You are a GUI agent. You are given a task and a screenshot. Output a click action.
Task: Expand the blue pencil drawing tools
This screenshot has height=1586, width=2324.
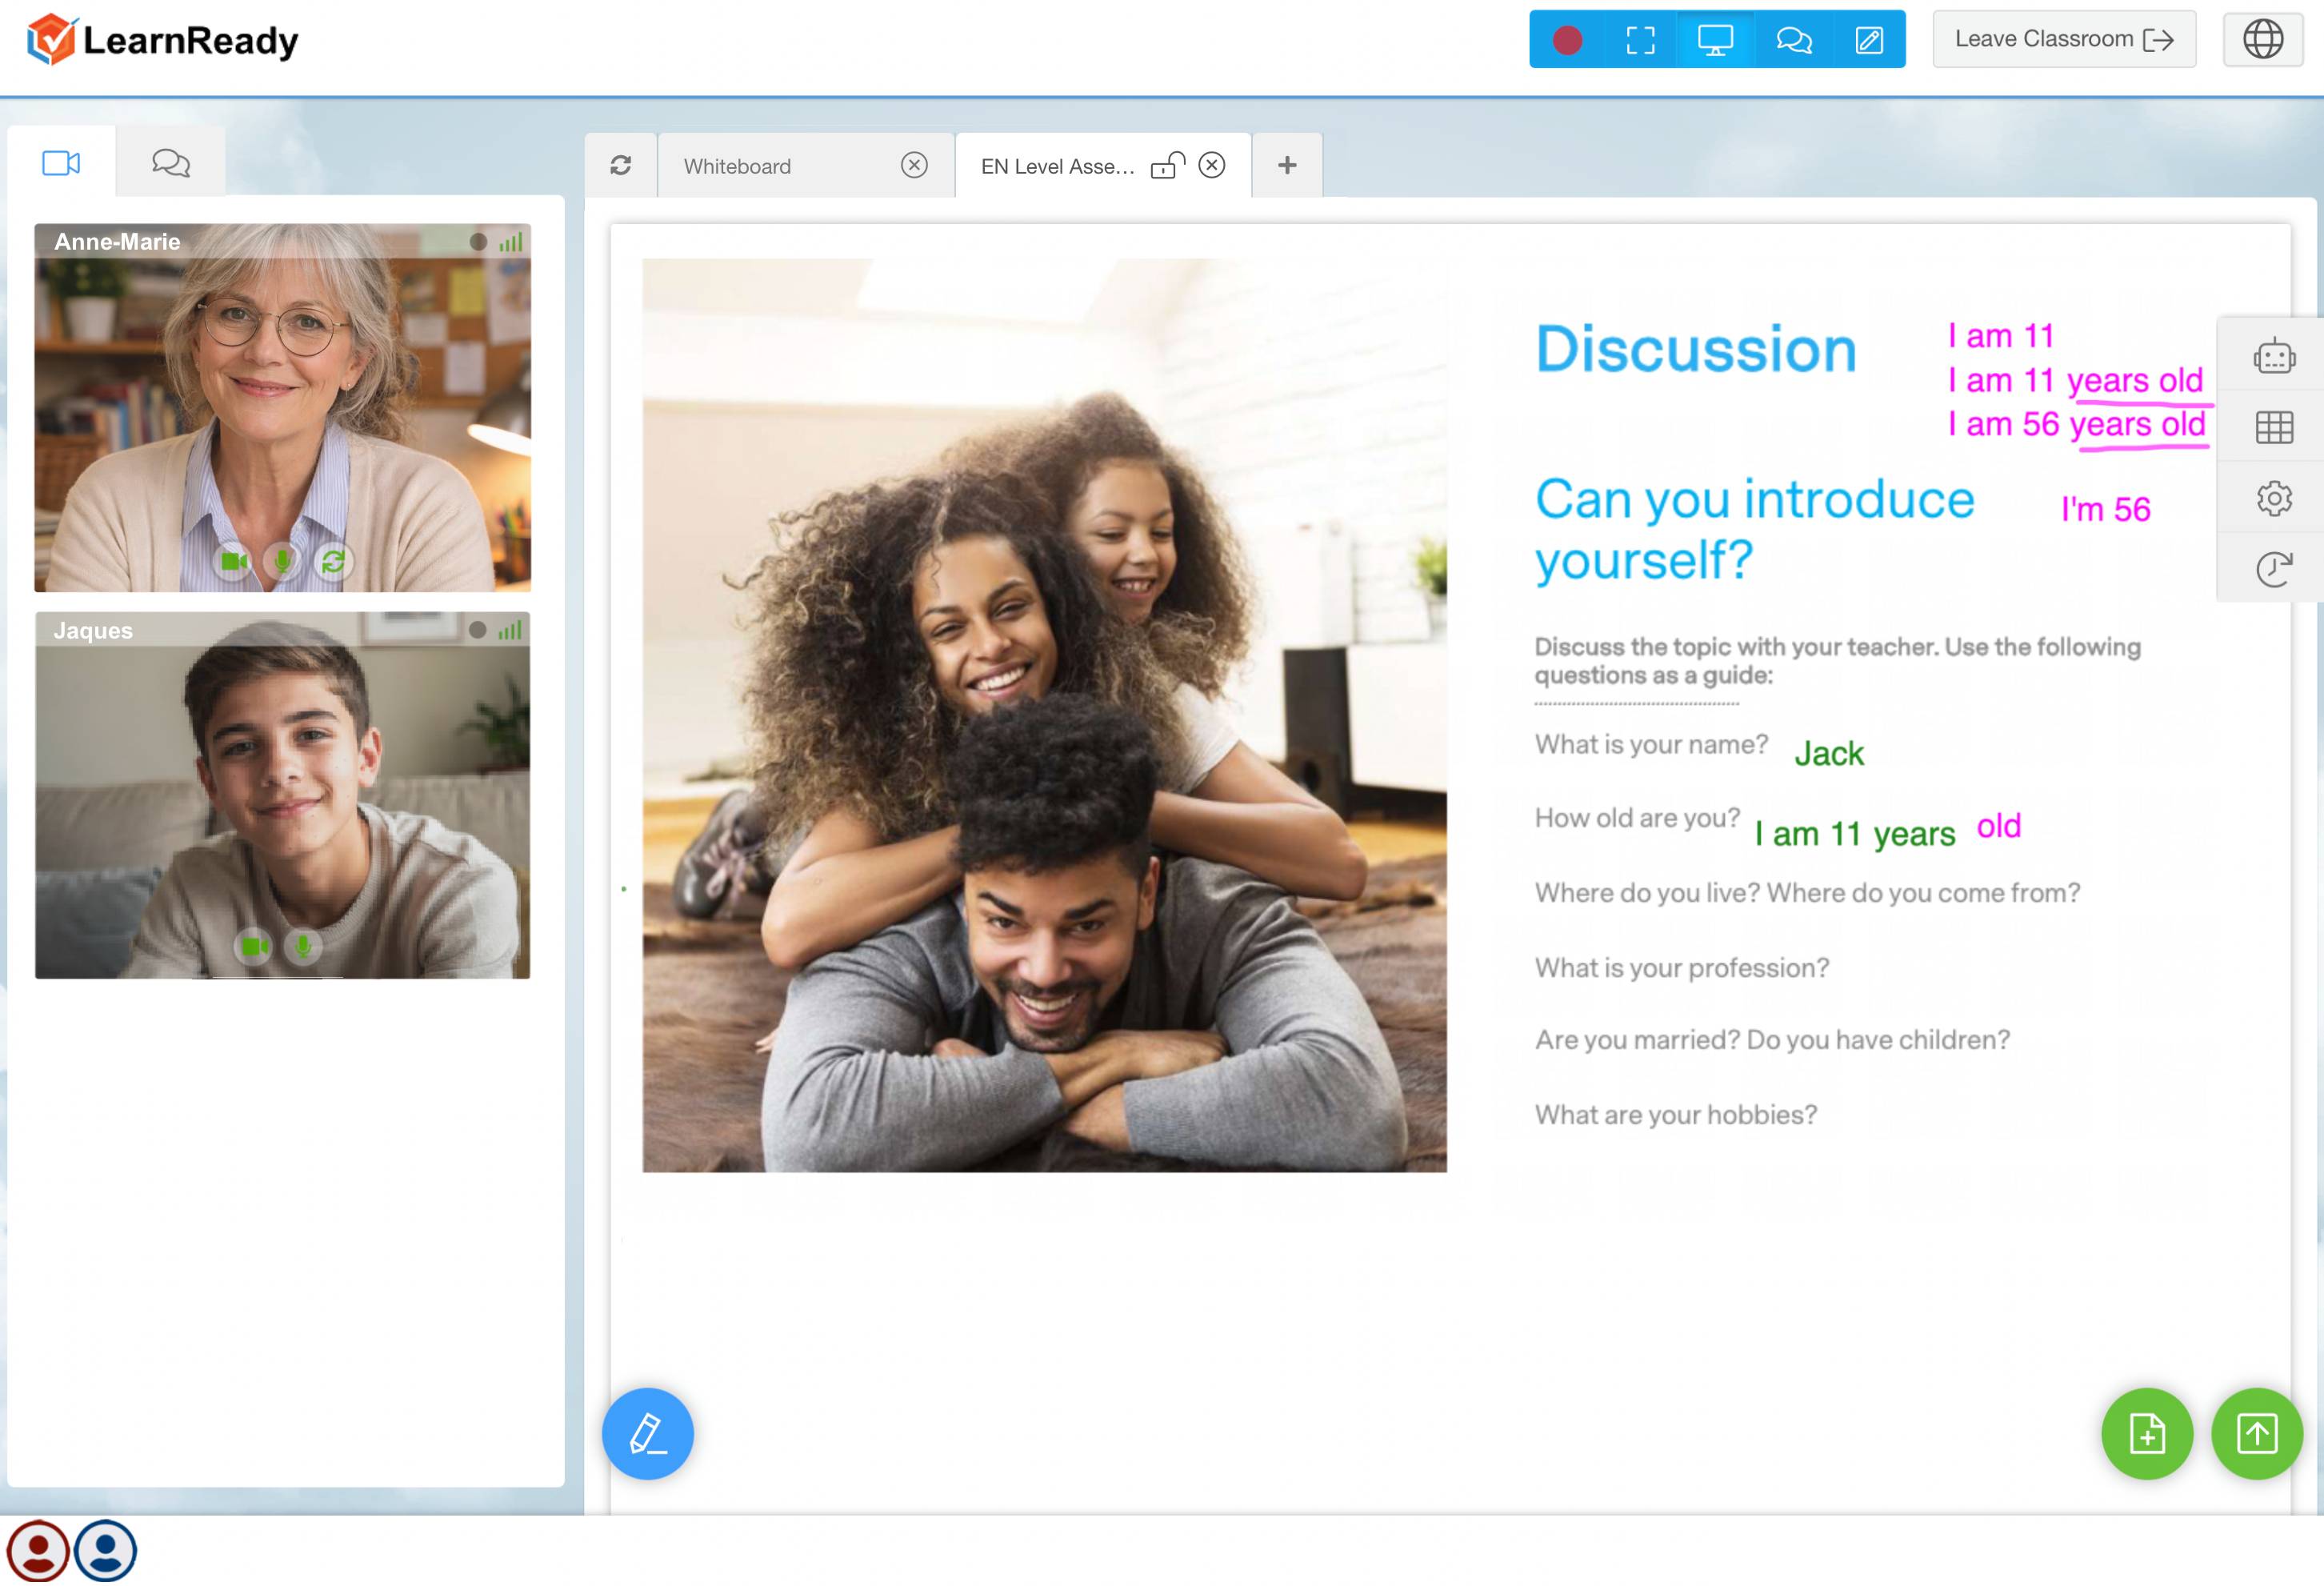(647, 1433)
